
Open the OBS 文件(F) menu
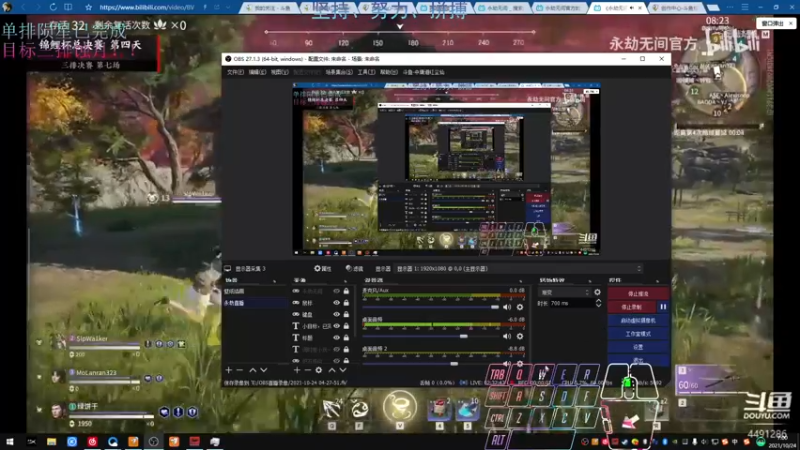[235, 72]
